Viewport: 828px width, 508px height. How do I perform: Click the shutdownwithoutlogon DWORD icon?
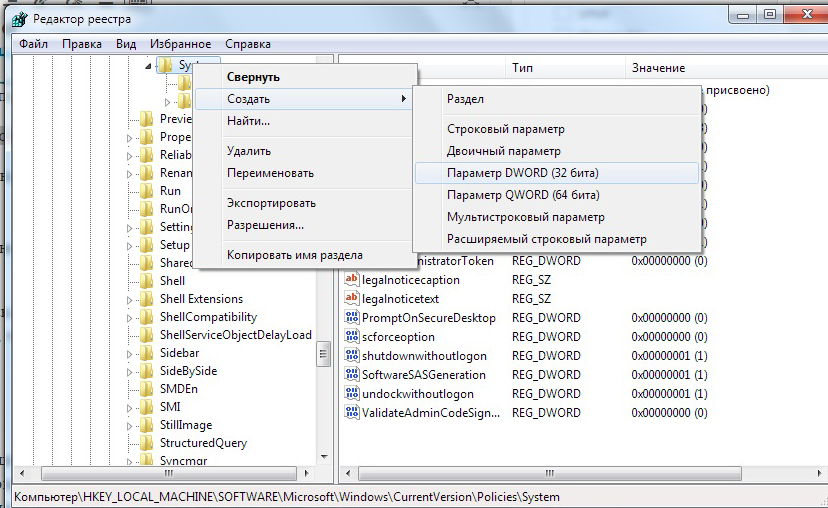click(351, 355)
